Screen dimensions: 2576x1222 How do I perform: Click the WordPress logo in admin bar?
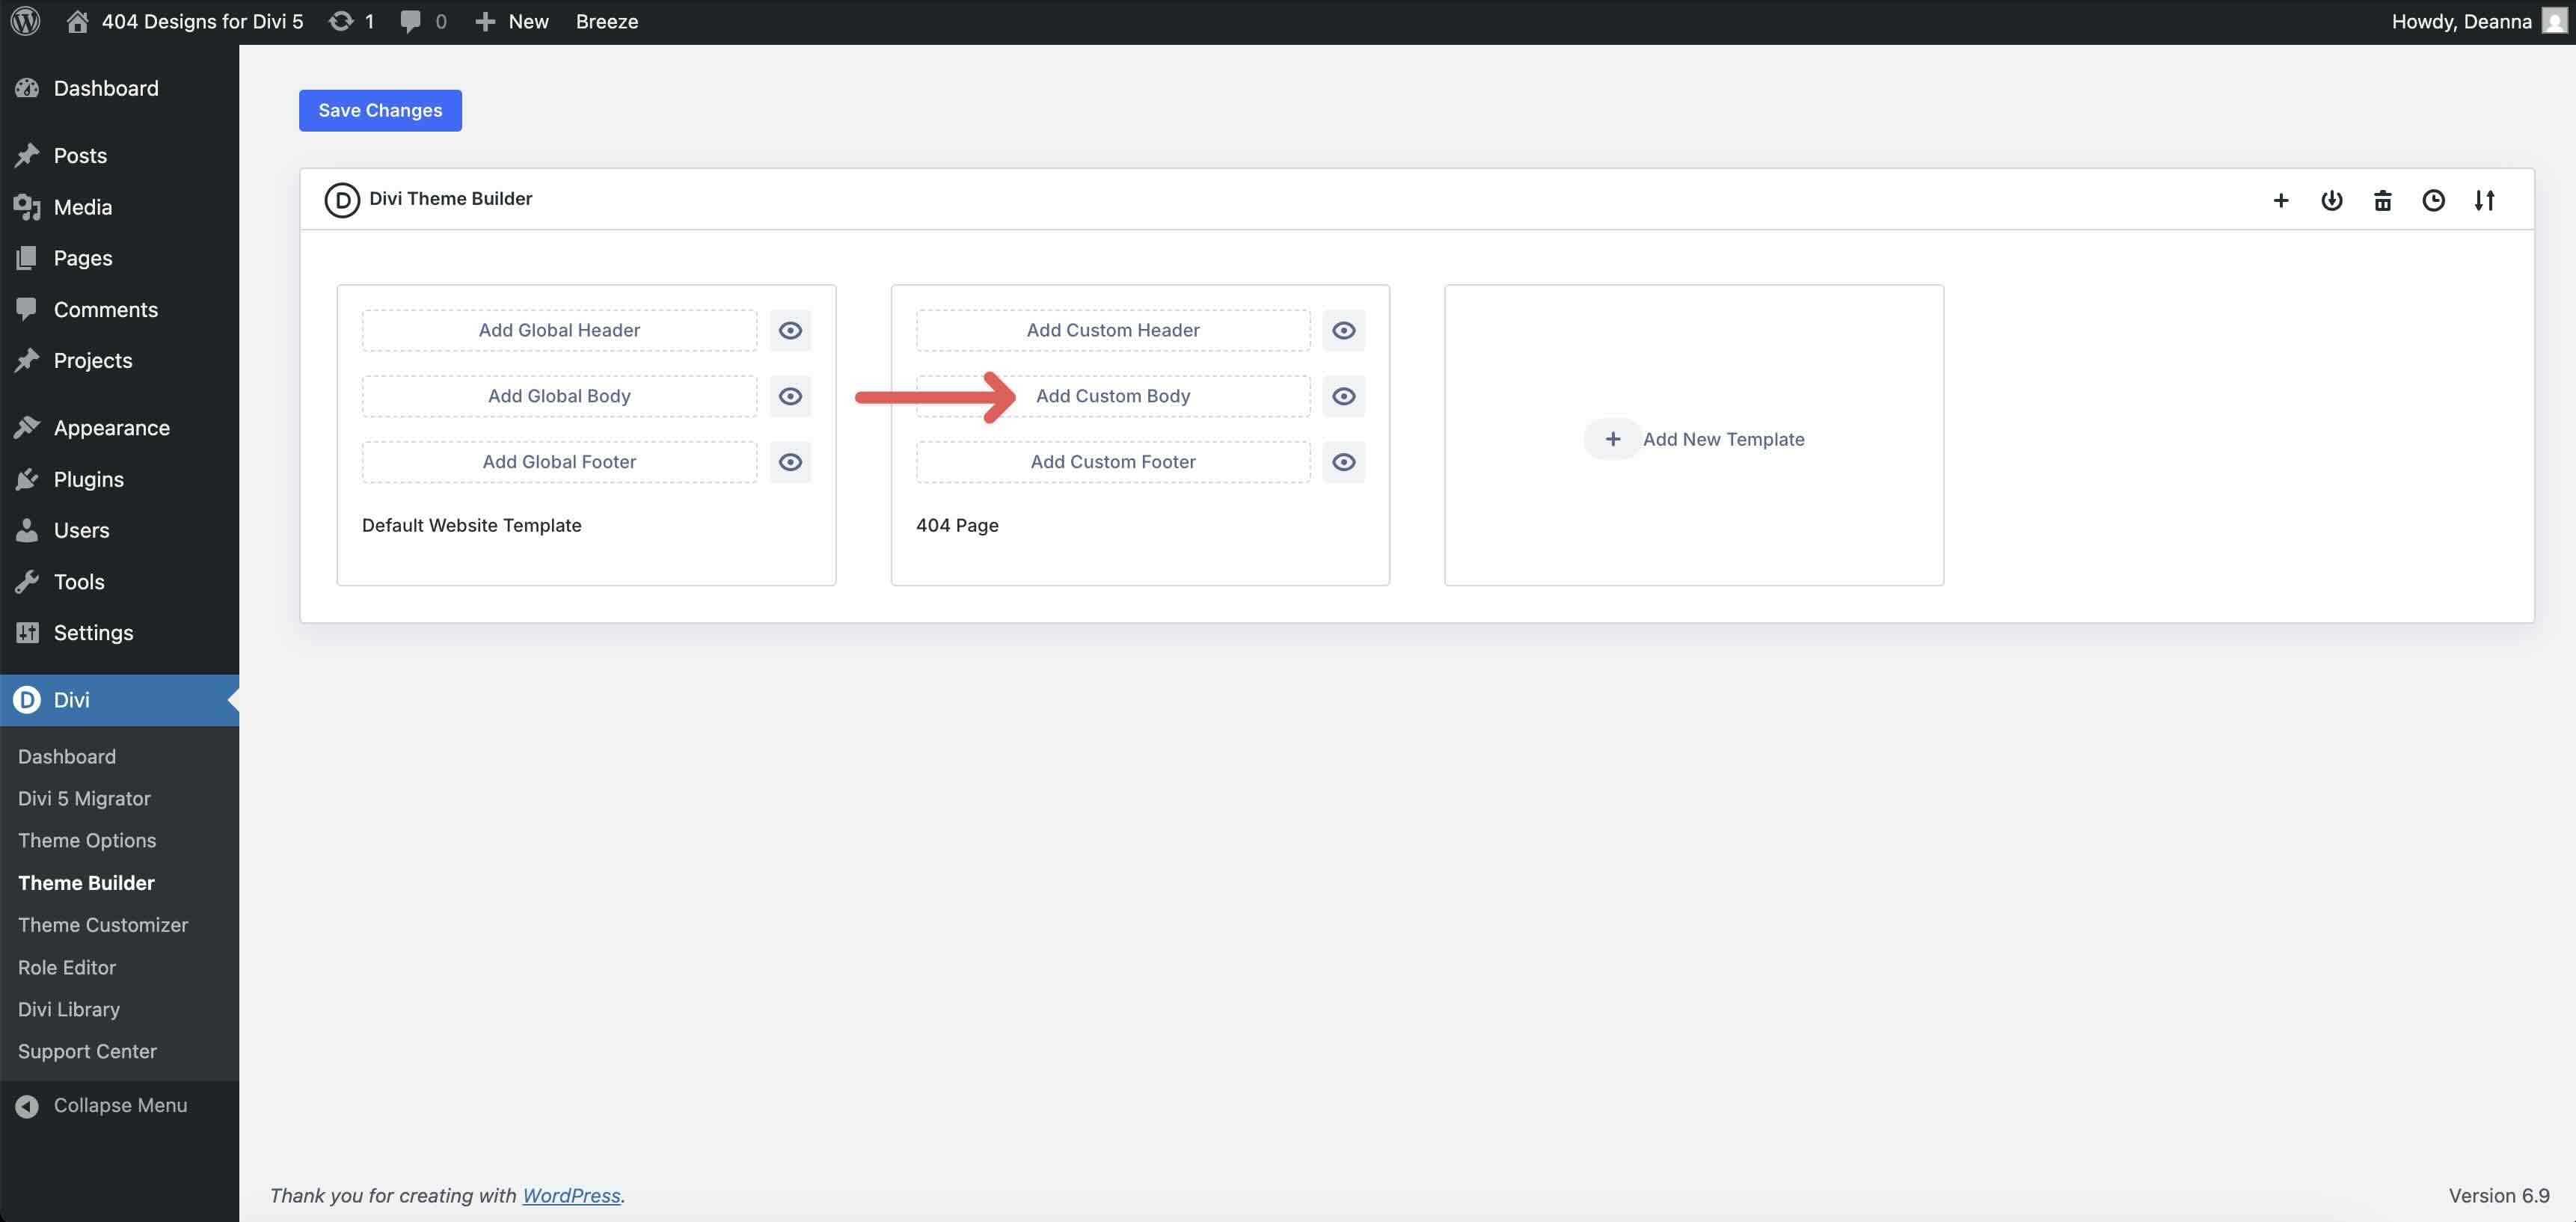pyautogui.click(x=25, y=21)
